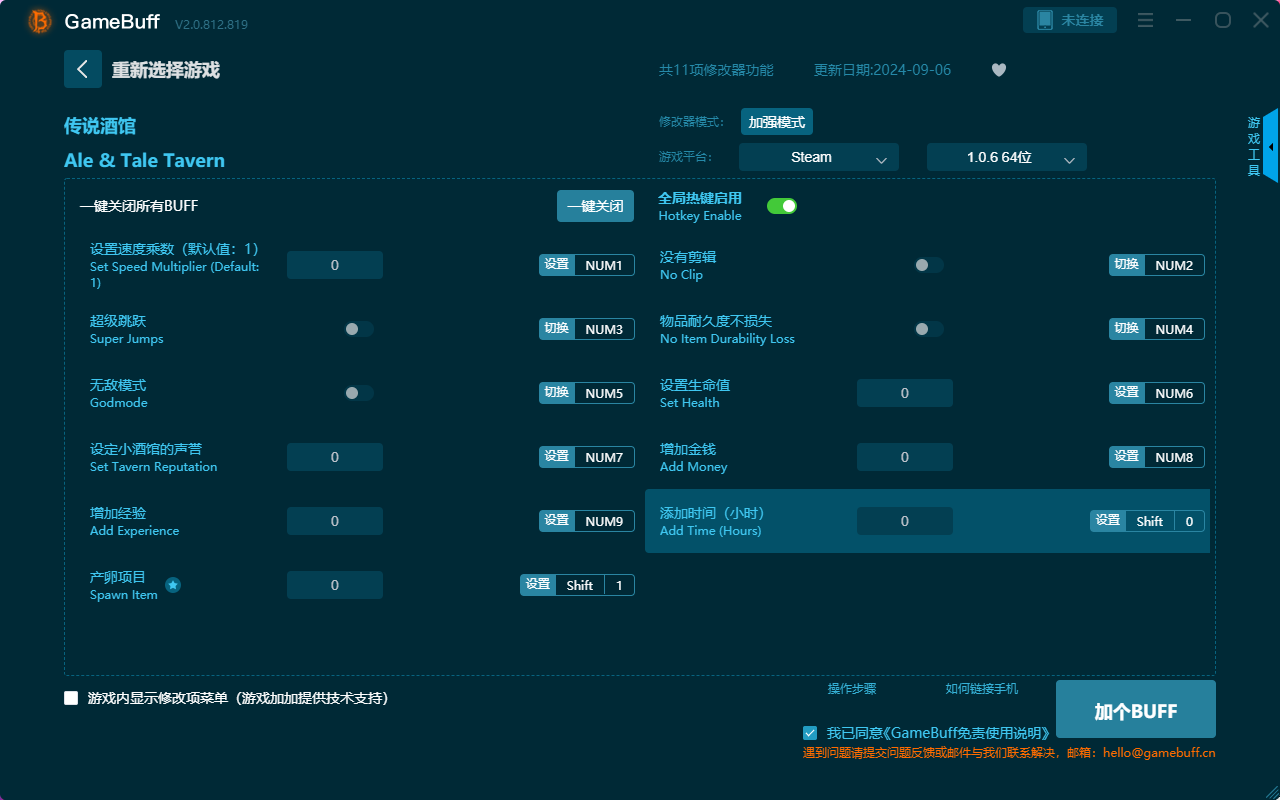Click the NUM2 hotkey box
Viewport: 1280px width, 800px height.
(x=1174, y=265)
